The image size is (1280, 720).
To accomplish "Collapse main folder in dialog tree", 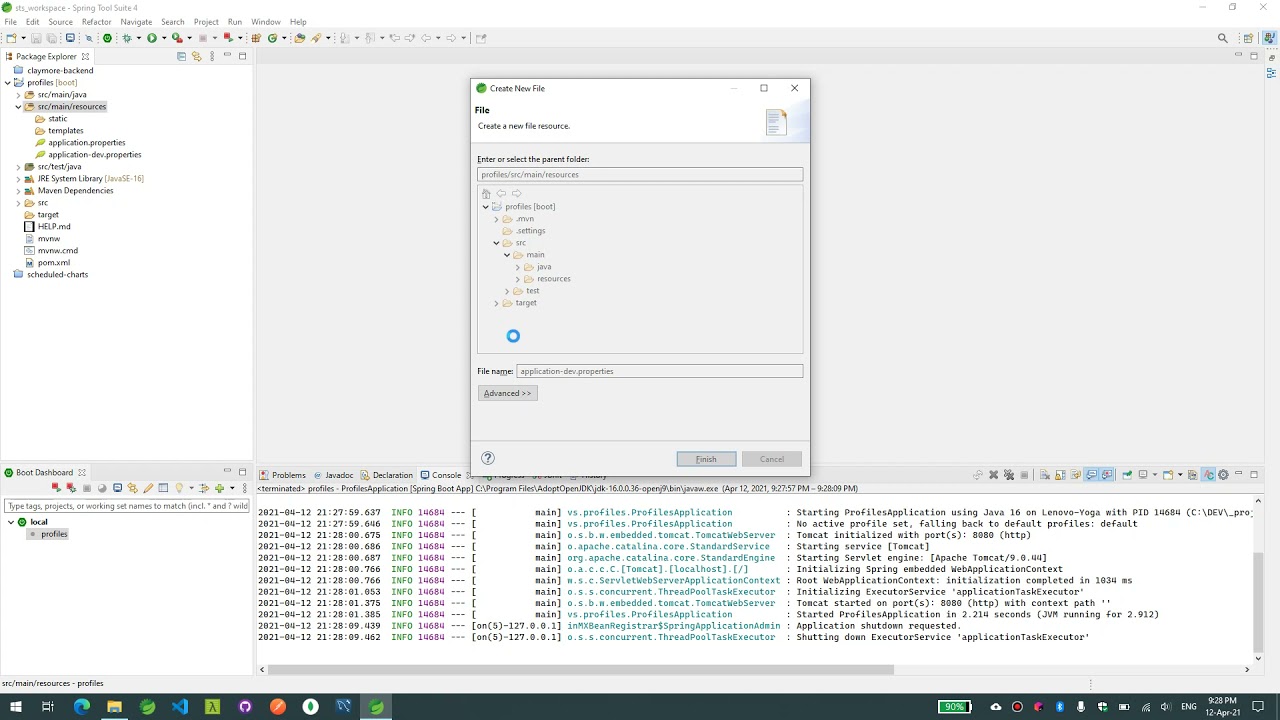I will coord(507,255).
